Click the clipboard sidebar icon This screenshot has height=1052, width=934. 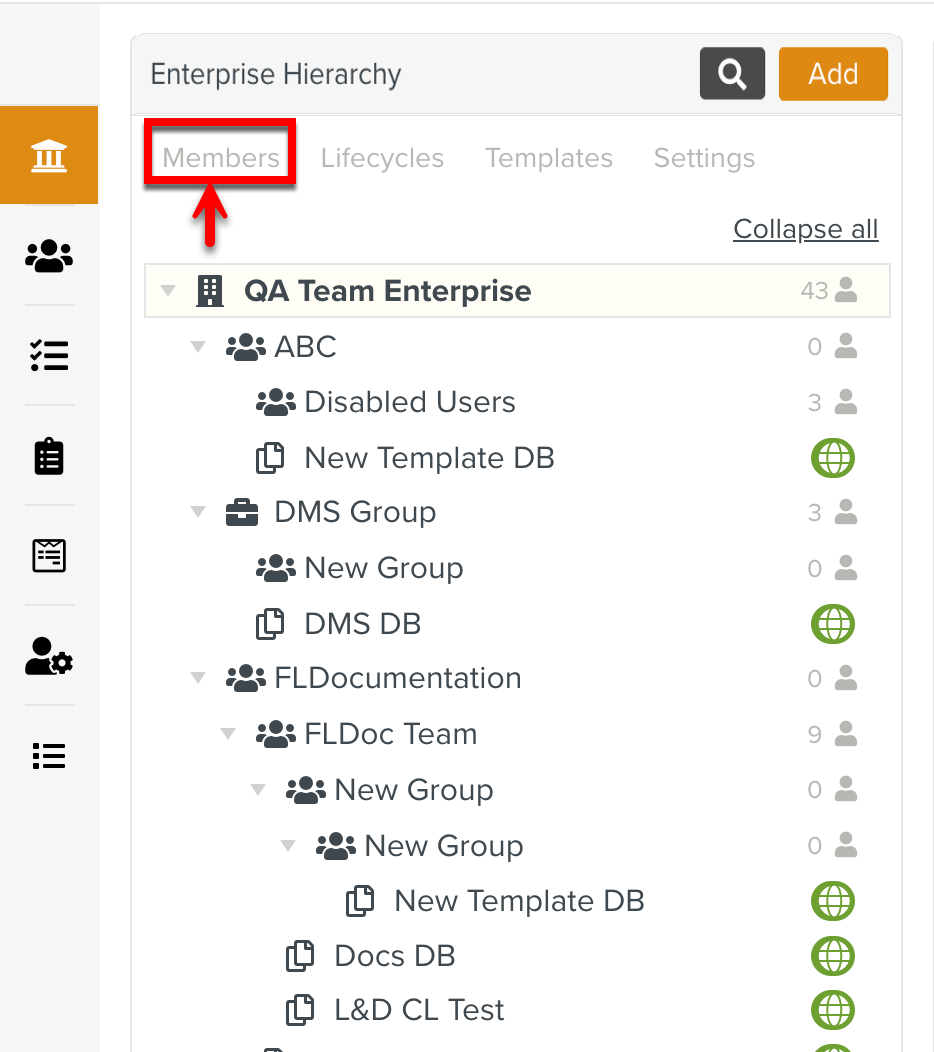(x=49, y=456)
